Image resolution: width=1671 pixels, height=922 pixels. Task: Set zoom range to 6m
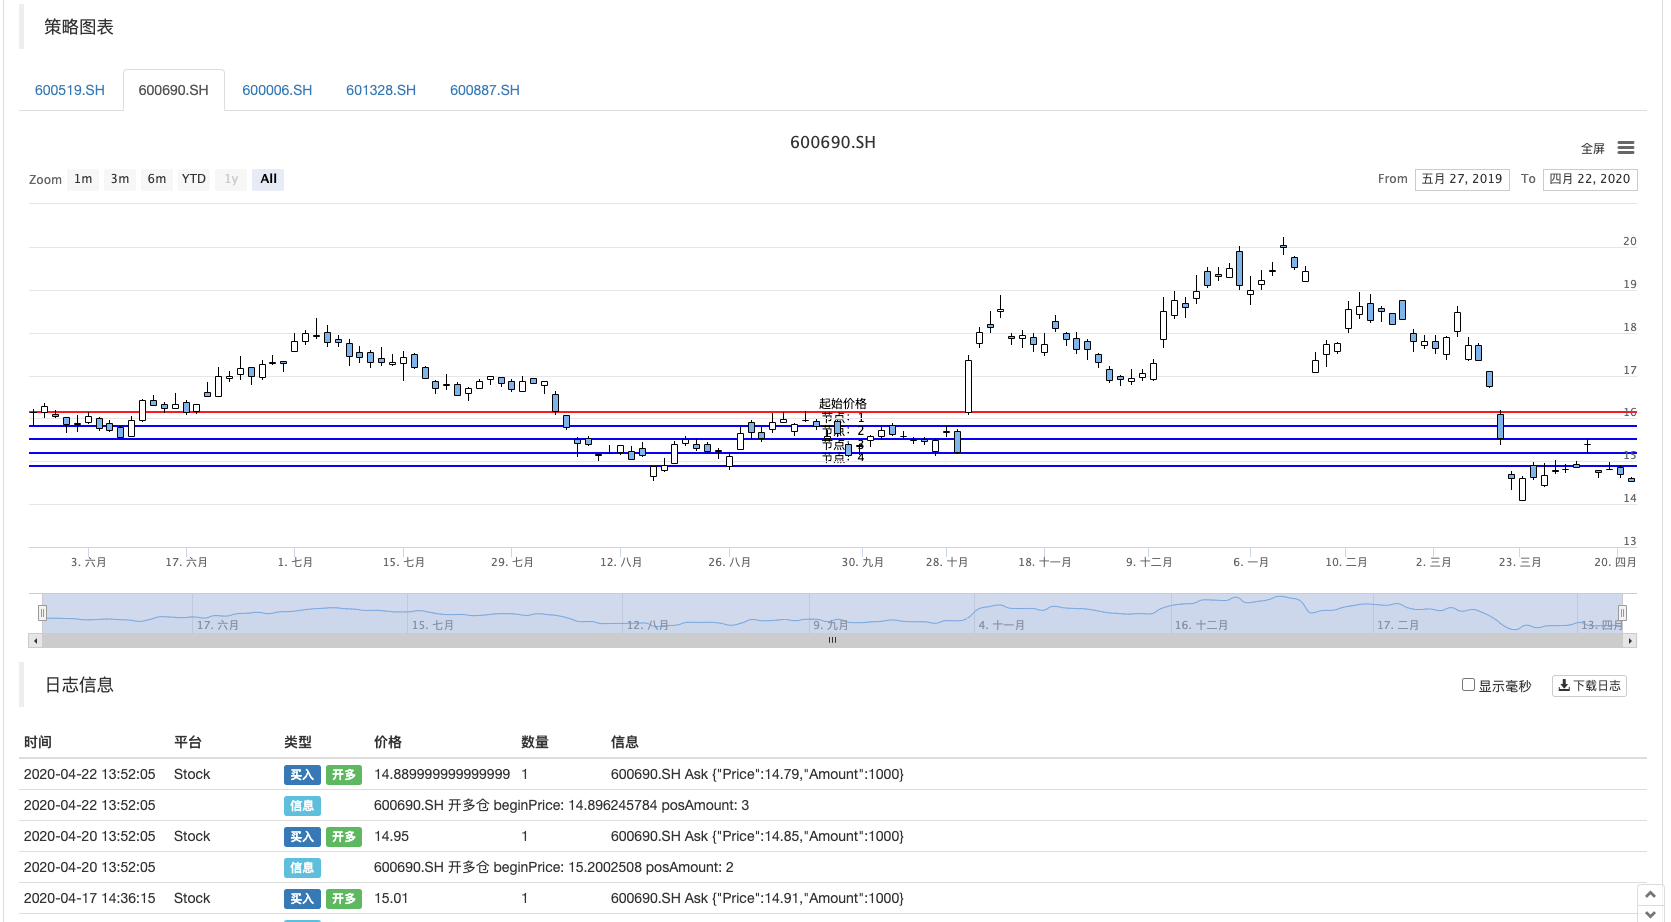pyautogui.click(x=157, y=179)
